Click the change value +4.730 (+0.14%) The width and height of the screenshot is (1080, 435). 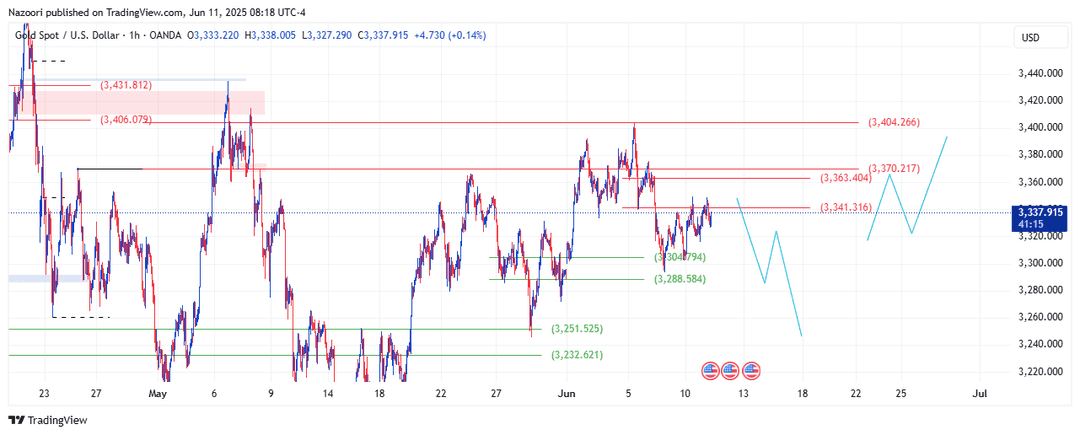point(449,34)
